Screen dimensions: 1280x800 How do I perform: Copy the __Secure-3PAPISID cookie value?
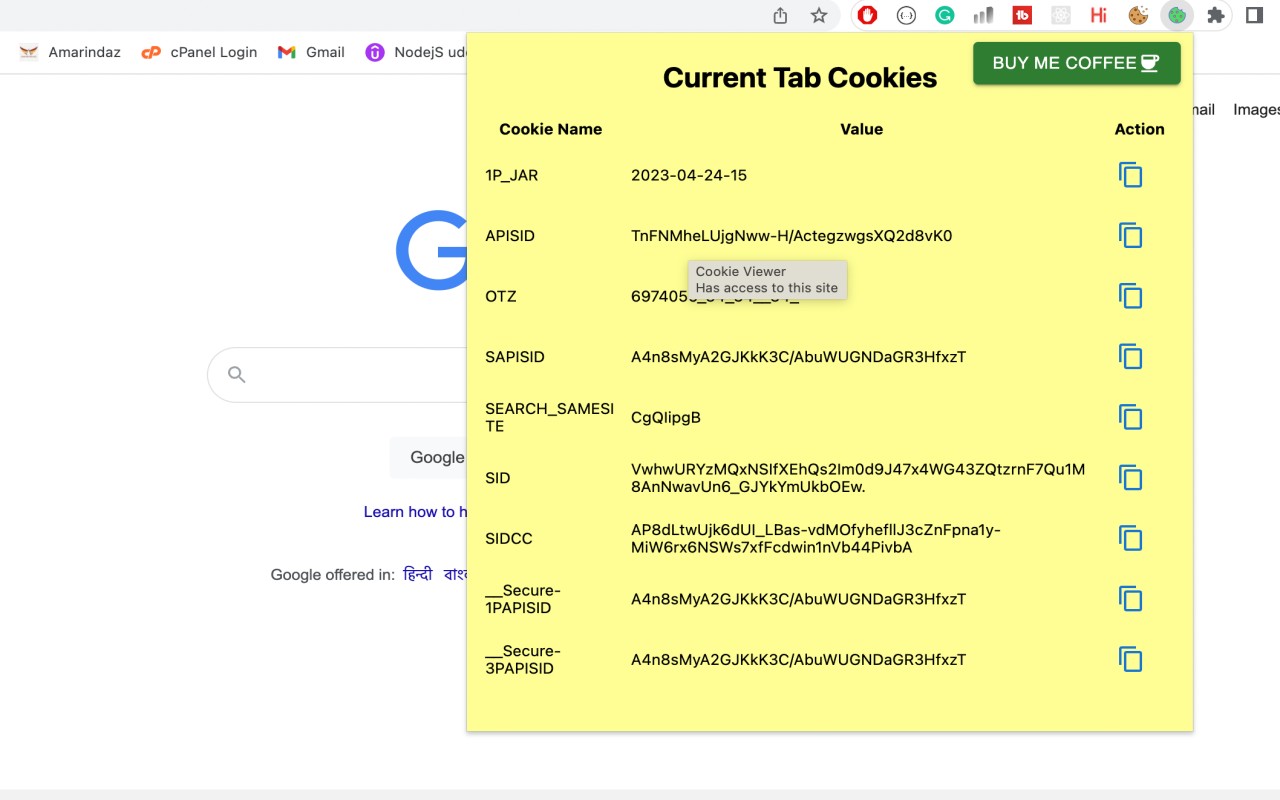(1130, 660)
